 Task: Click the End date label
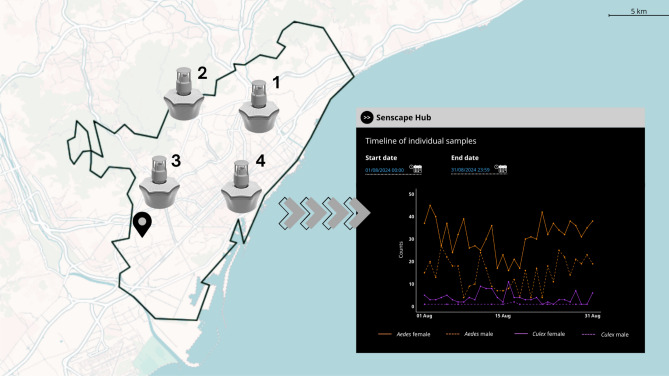tap(465, 157)
